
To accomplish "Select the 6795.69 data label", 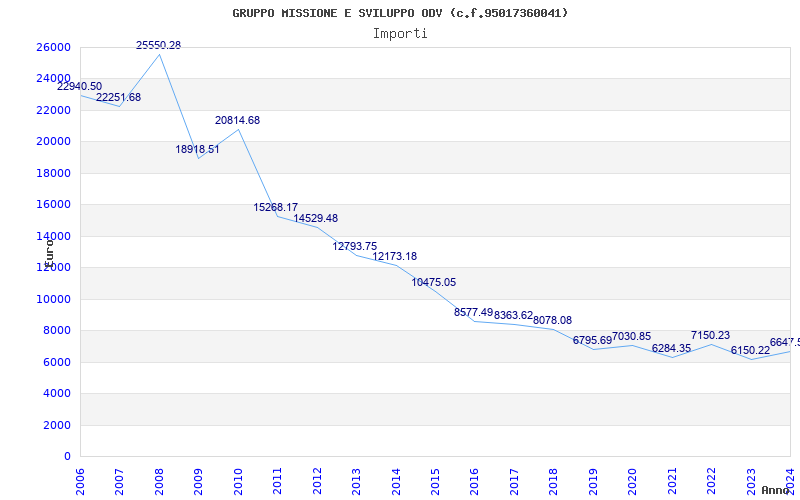I will coord(592,340).
